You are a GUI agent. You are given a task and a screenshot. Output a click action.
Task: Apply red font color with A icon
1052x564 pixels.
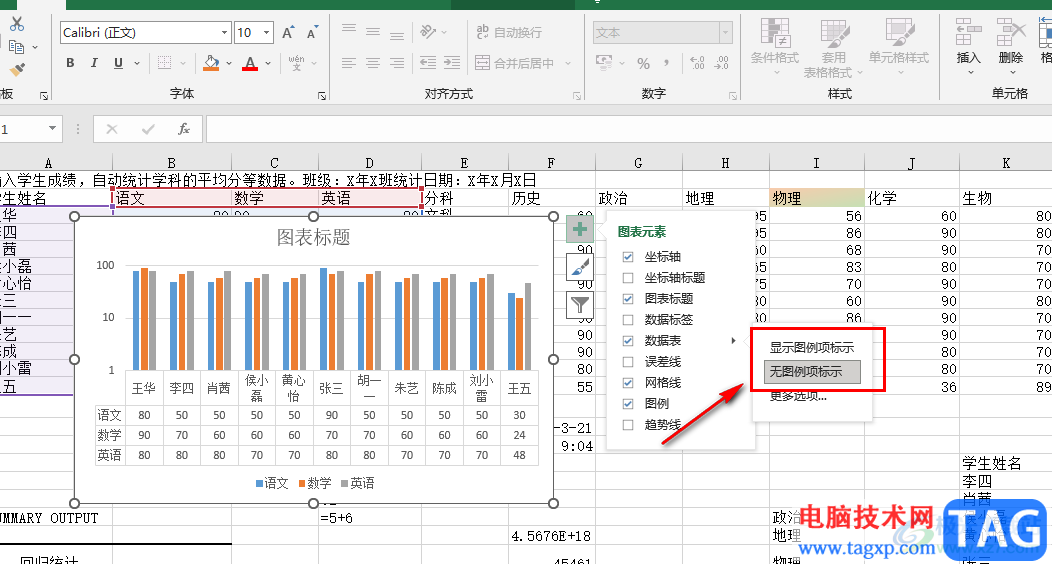[250, 63]
